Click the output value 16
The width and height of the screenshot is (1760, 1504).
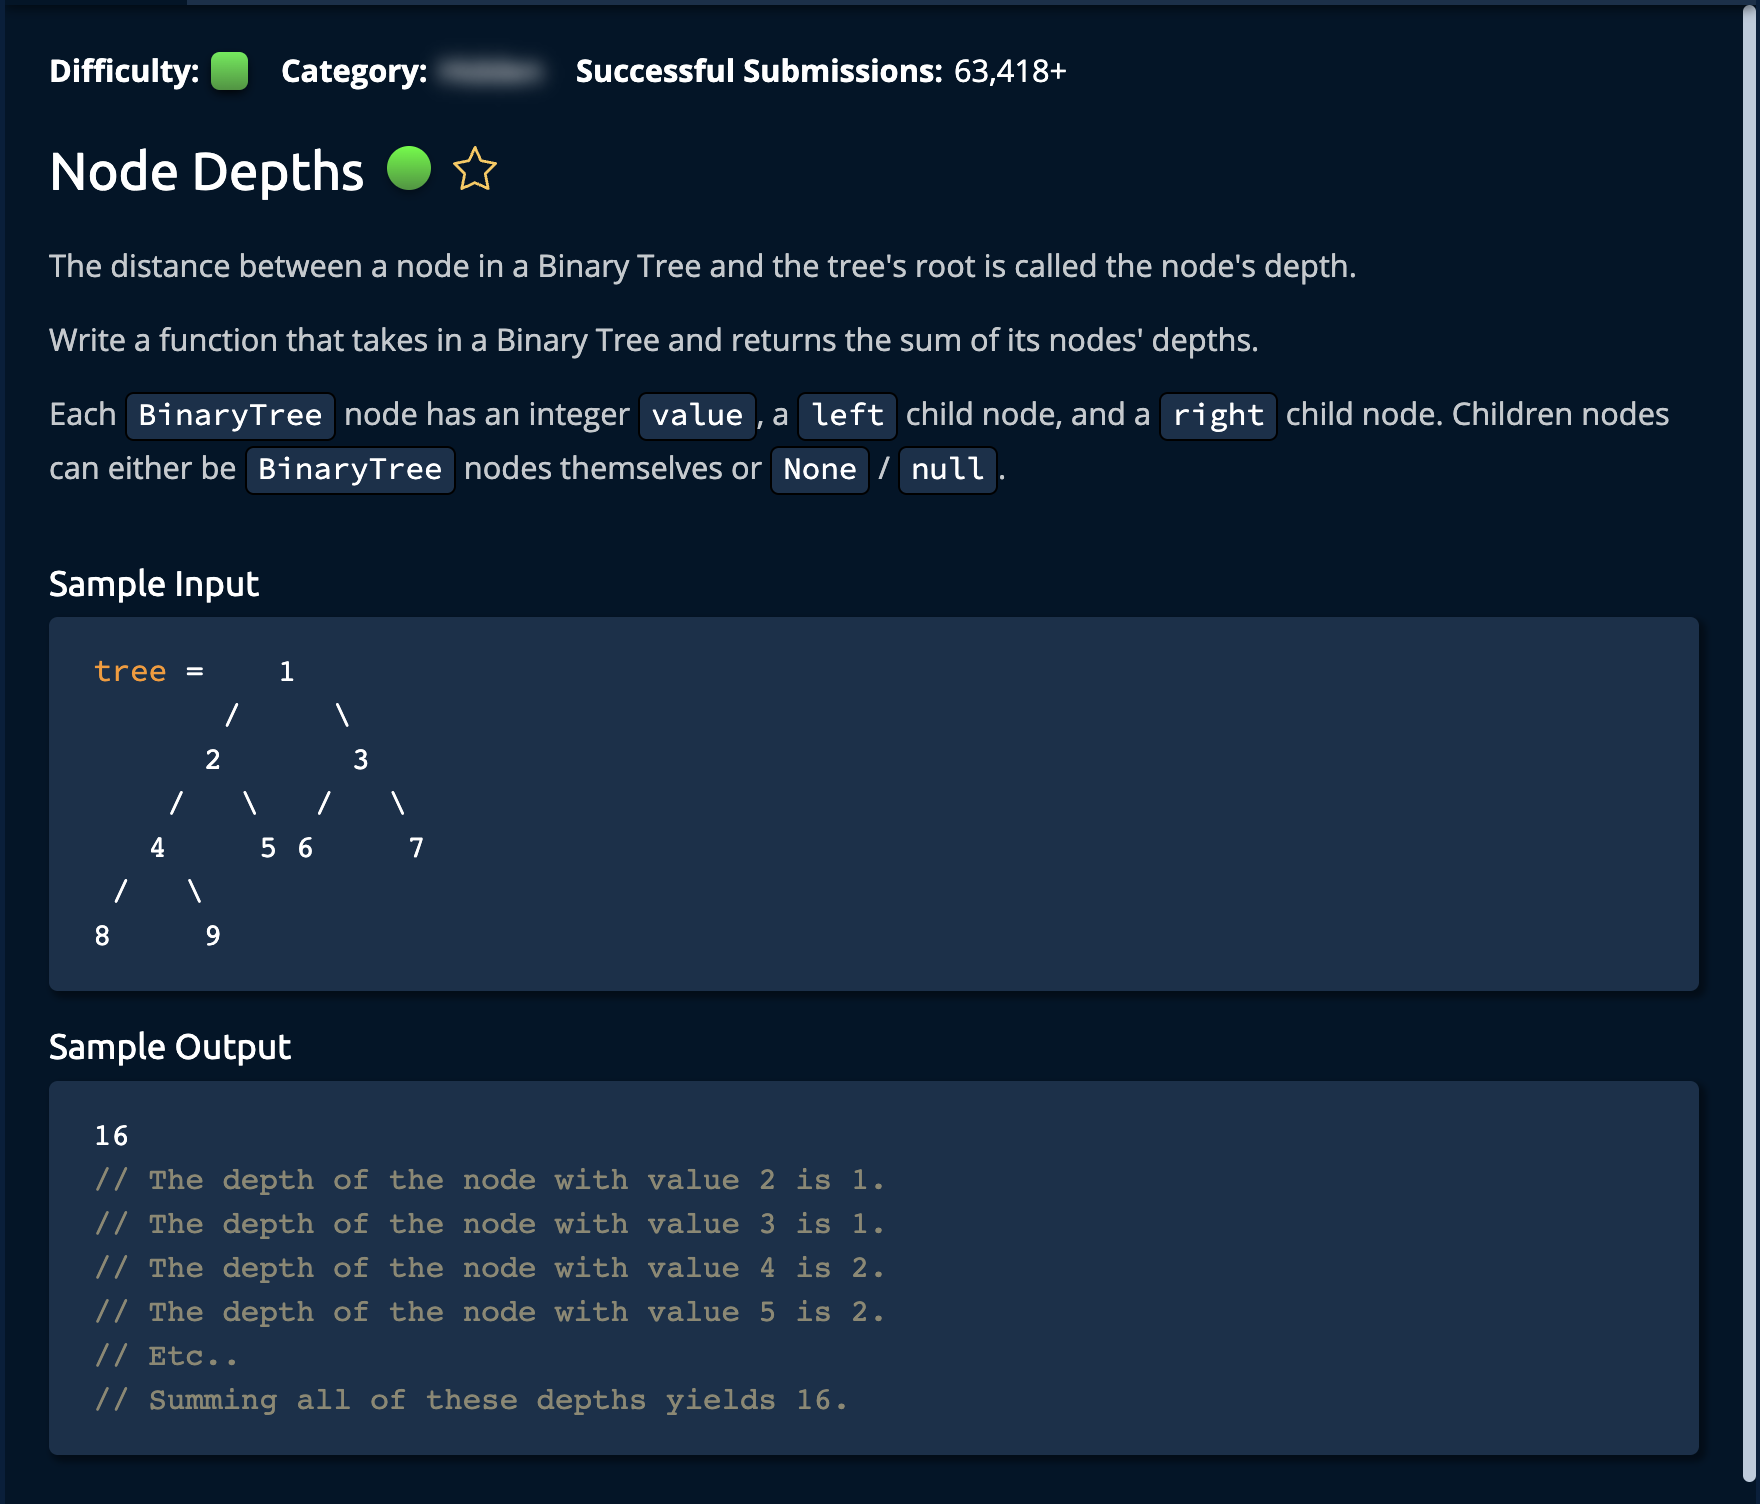point(111,1136)
